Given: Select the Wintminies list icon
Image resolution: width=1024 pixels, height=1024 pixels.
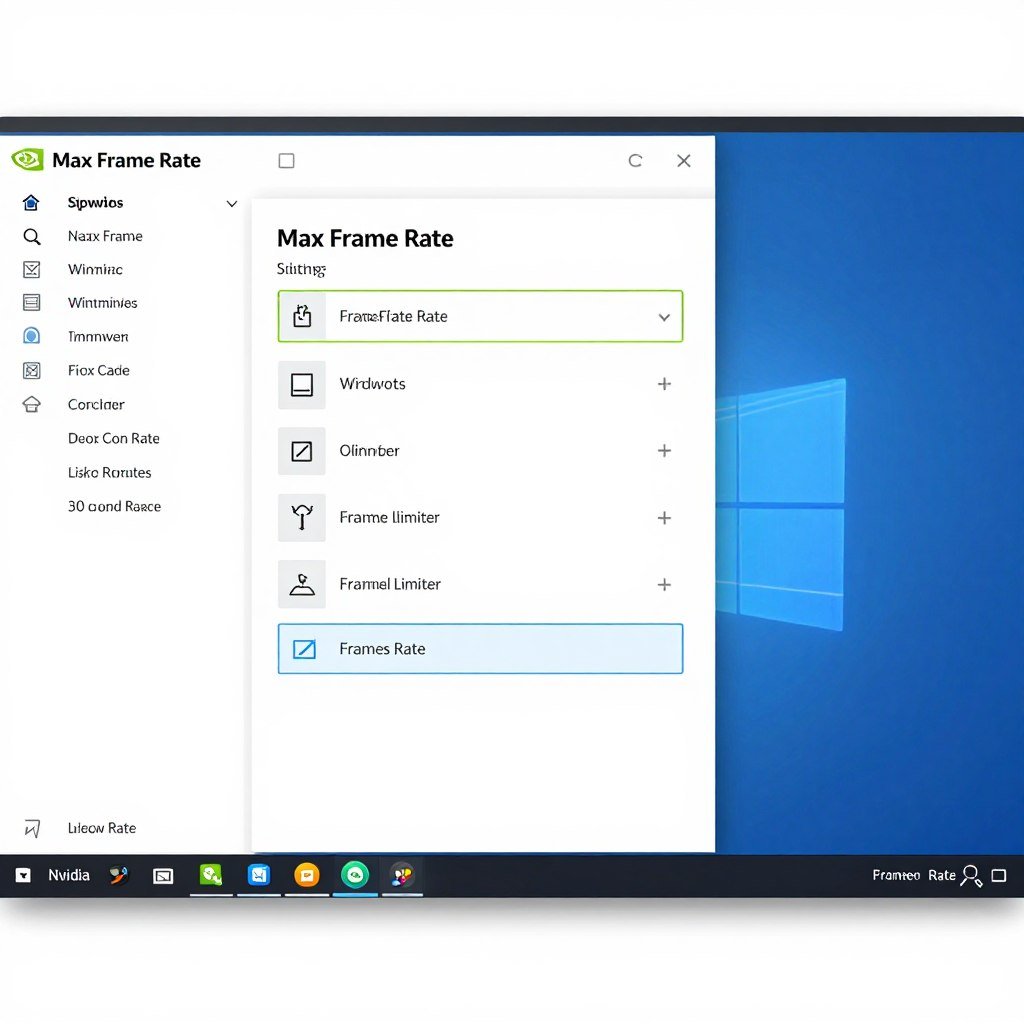Looking at the screenshot, I should [31, 302].
